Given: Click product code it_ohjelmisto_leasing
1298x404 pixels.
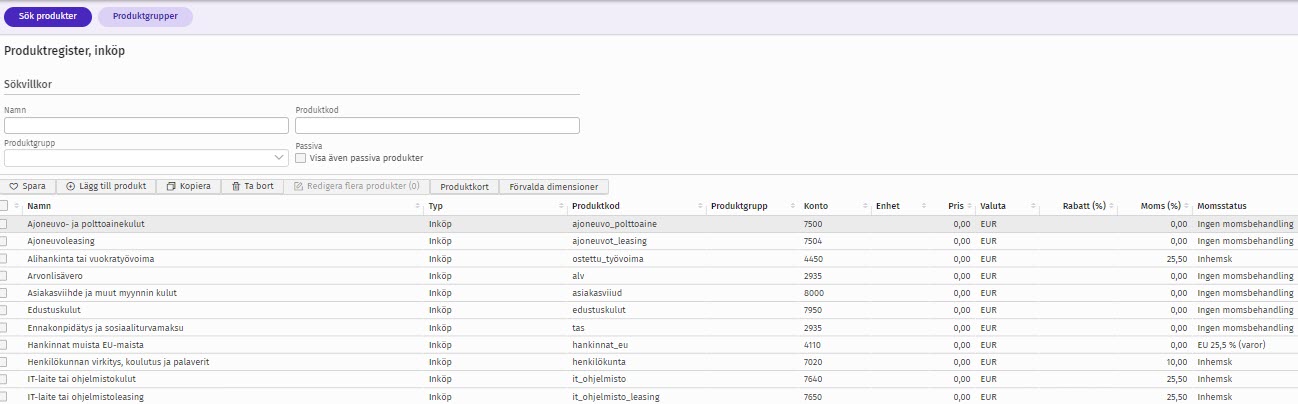Looking at the screenshot, I should [616, 396].
